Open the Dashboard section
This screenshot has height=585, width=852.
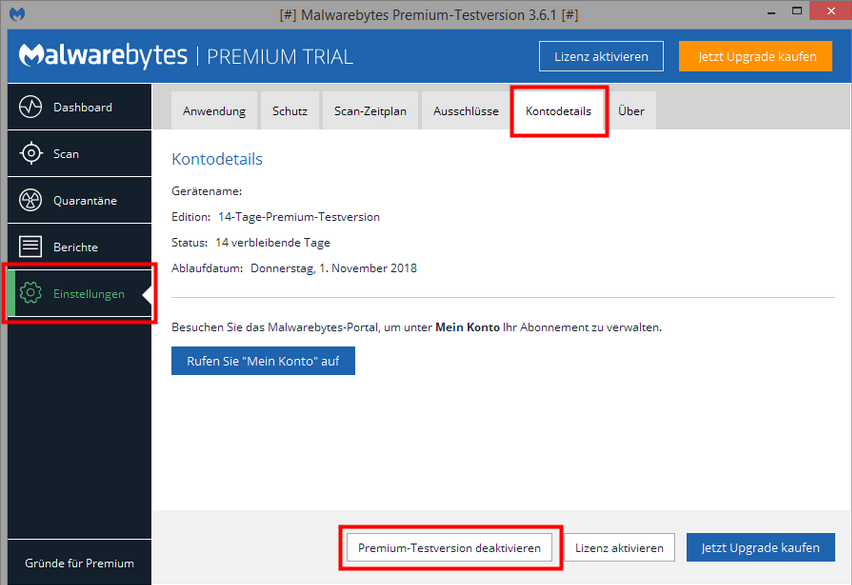coord(79,107)
